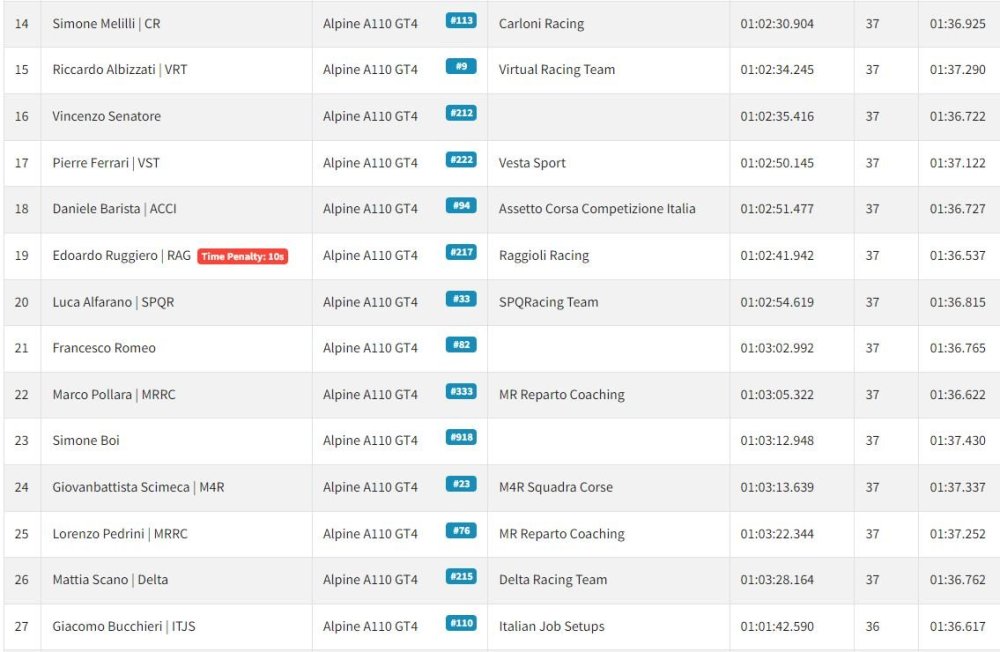Select driver name Francesco Romeo

coord(104,348)
